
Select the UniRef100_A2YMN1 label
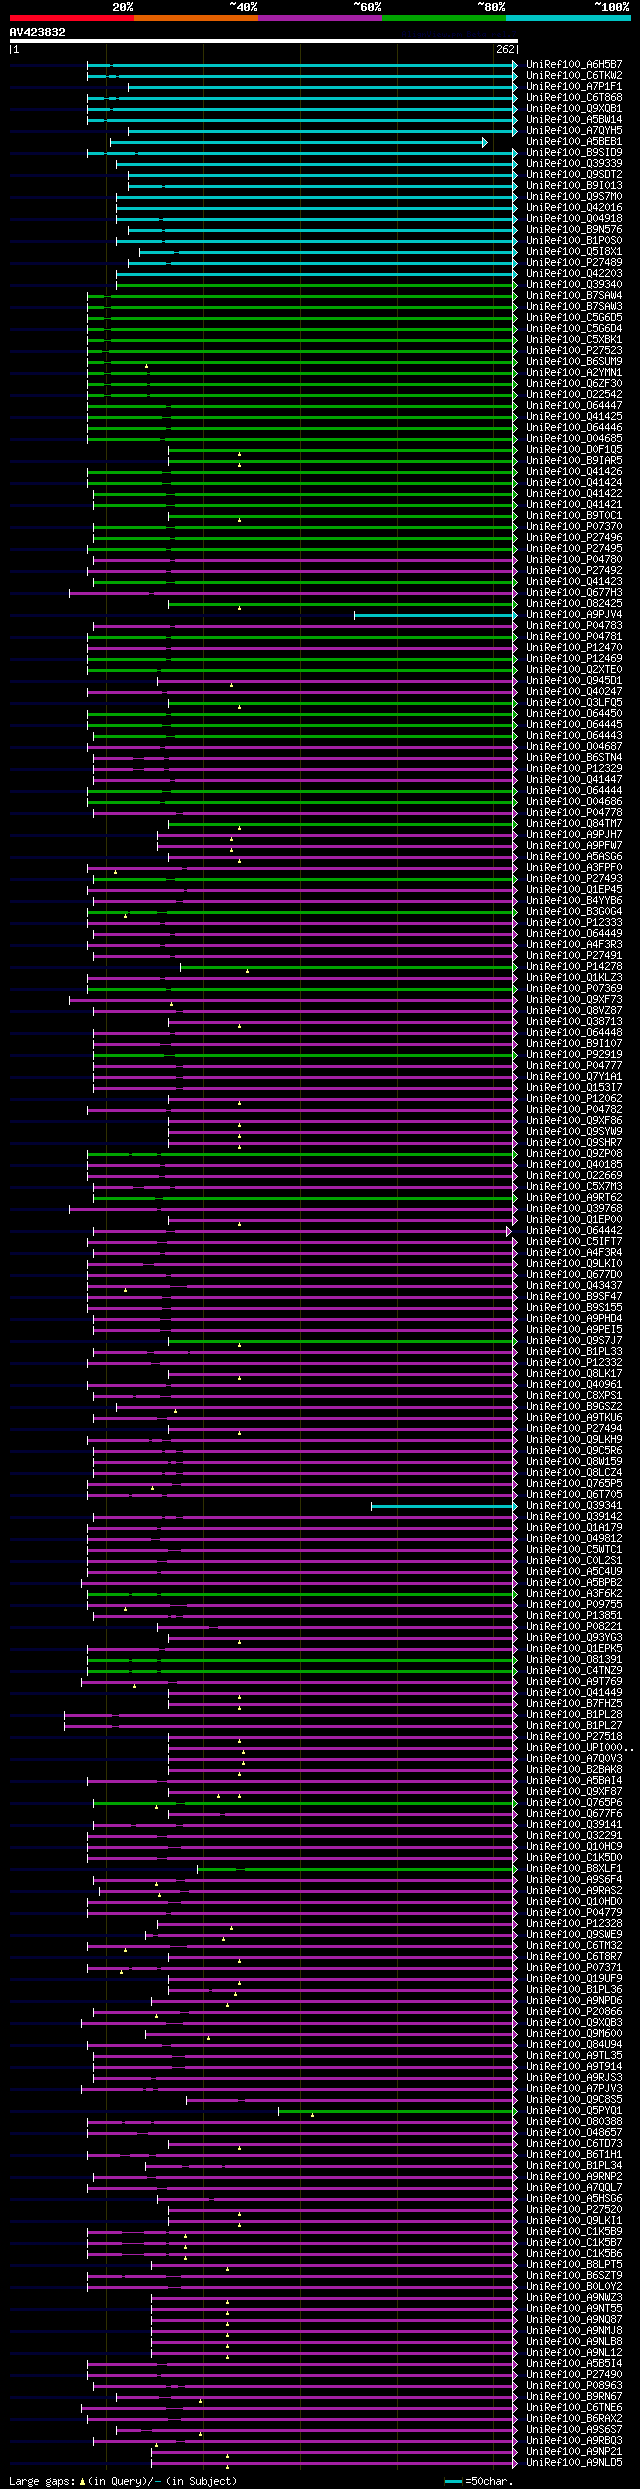[x=574, y=373]
